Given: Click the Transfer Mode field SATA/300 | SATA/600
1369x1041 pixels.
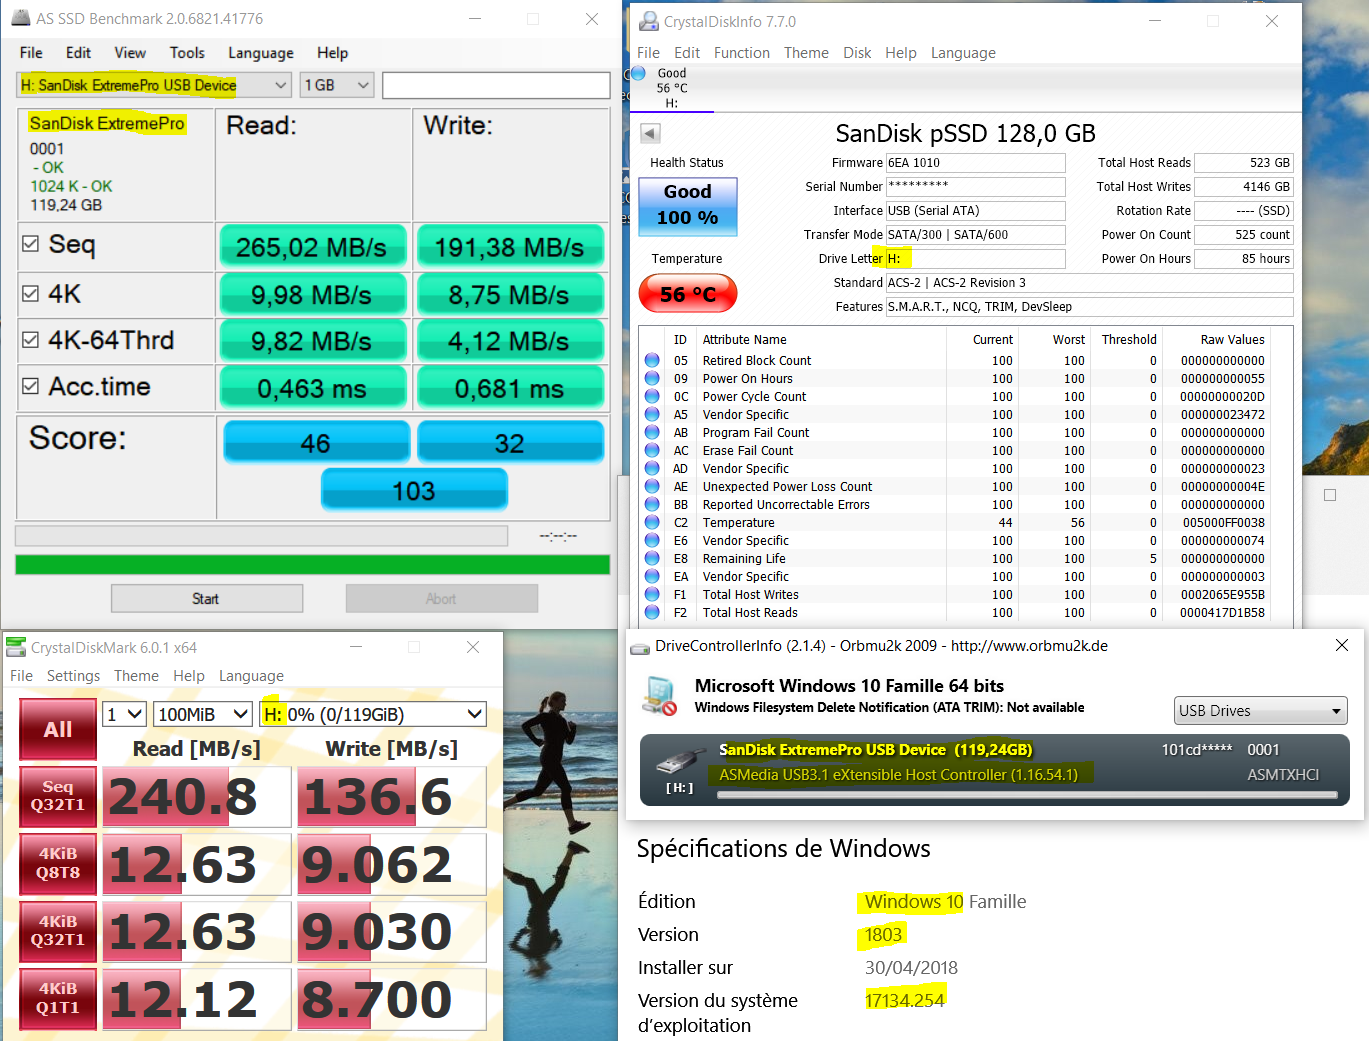Looking at the screenshot, I should [976, 235].
